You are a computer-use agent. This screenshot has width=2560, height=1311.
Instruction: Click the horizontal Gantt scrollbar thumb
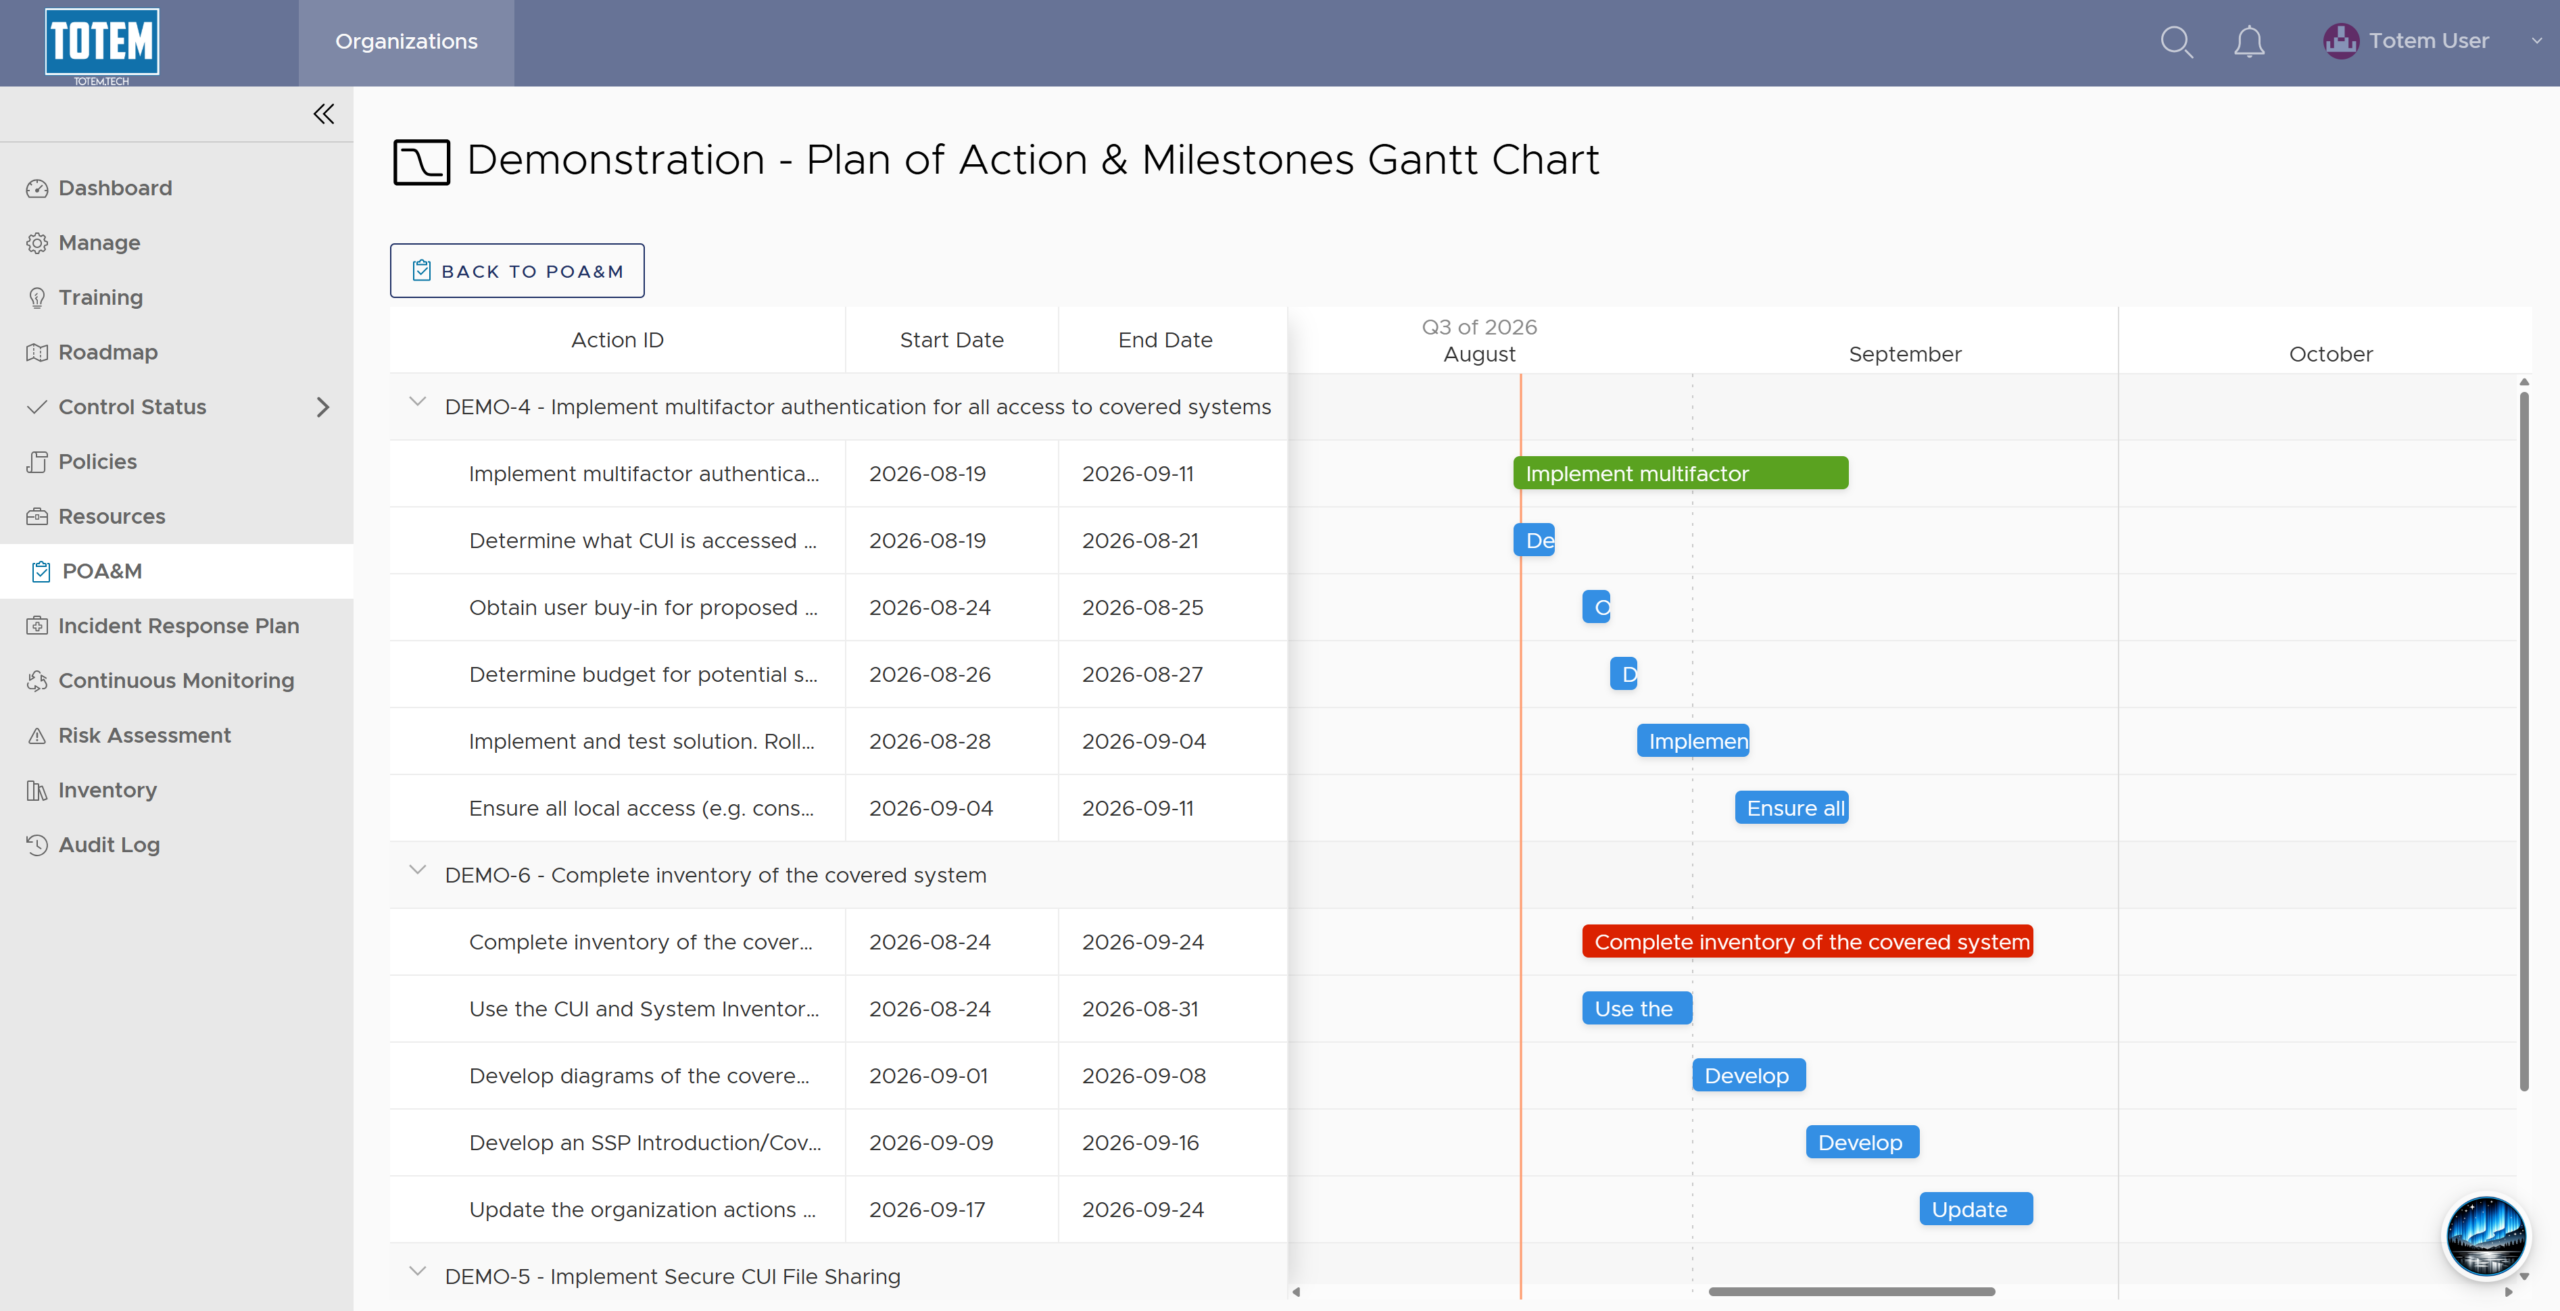(1851, 1291)
